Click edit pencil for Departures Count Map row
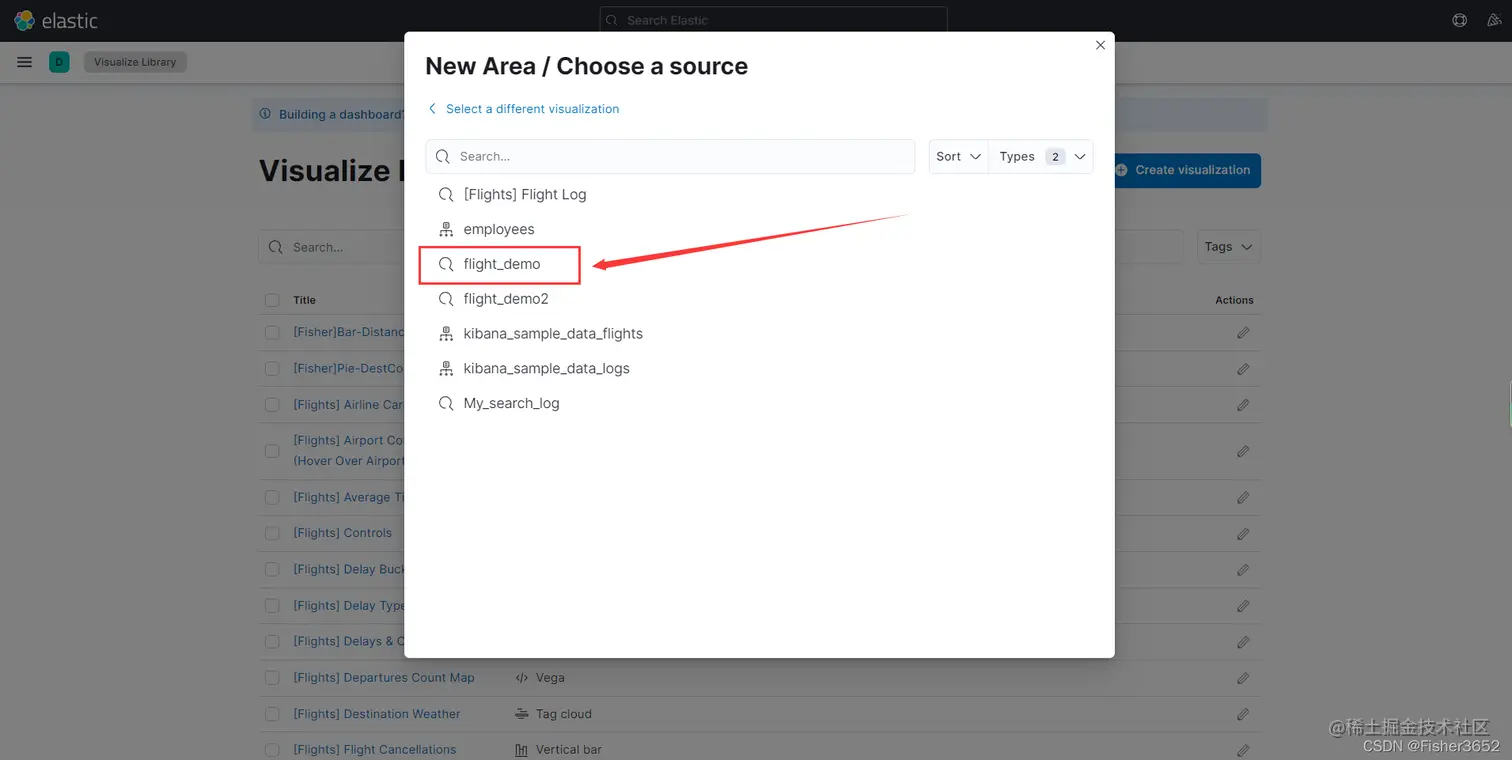 pyautogui.click(x=1243, y=677)
